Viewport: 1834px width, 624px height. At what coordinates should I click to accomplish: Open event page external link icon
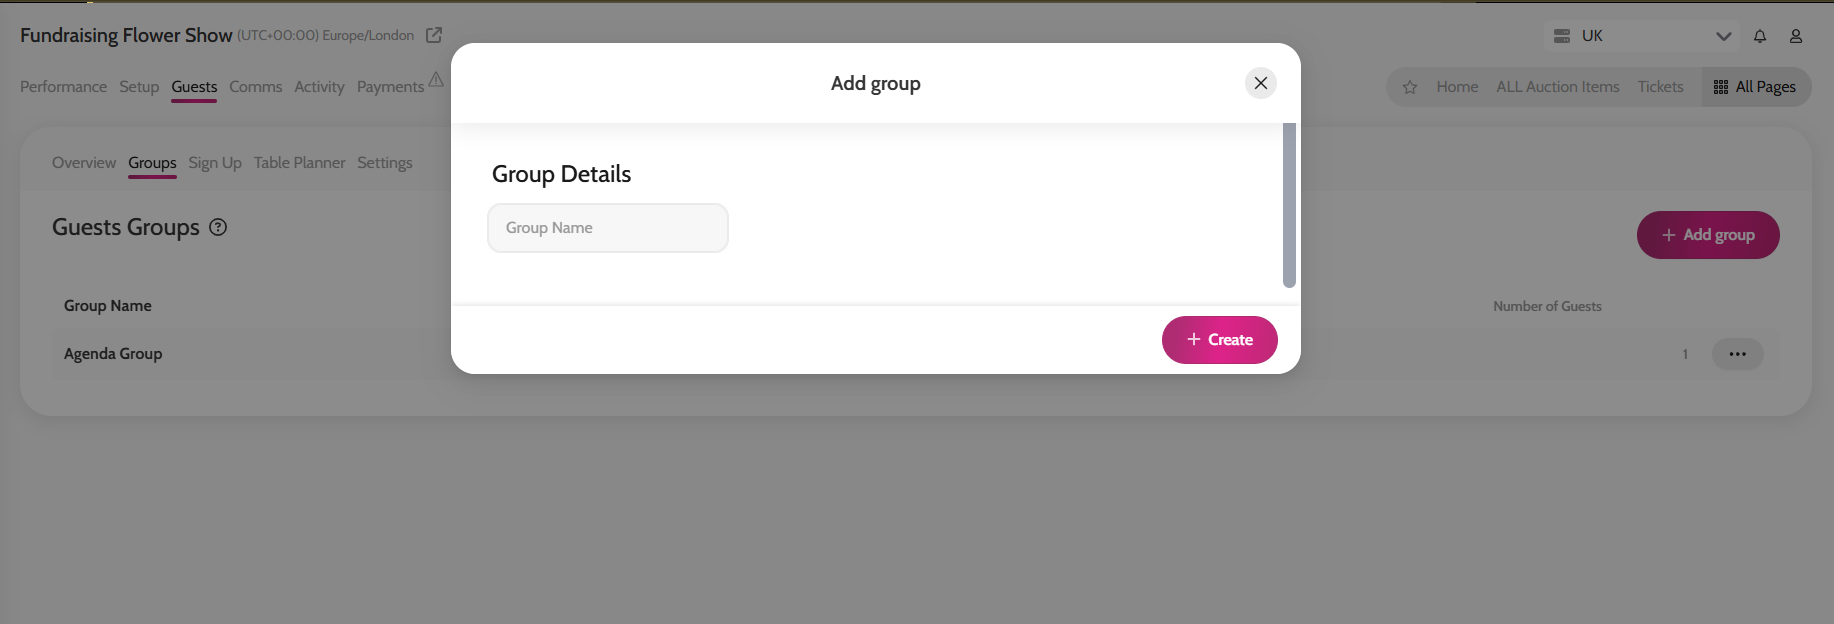point(434,35)
